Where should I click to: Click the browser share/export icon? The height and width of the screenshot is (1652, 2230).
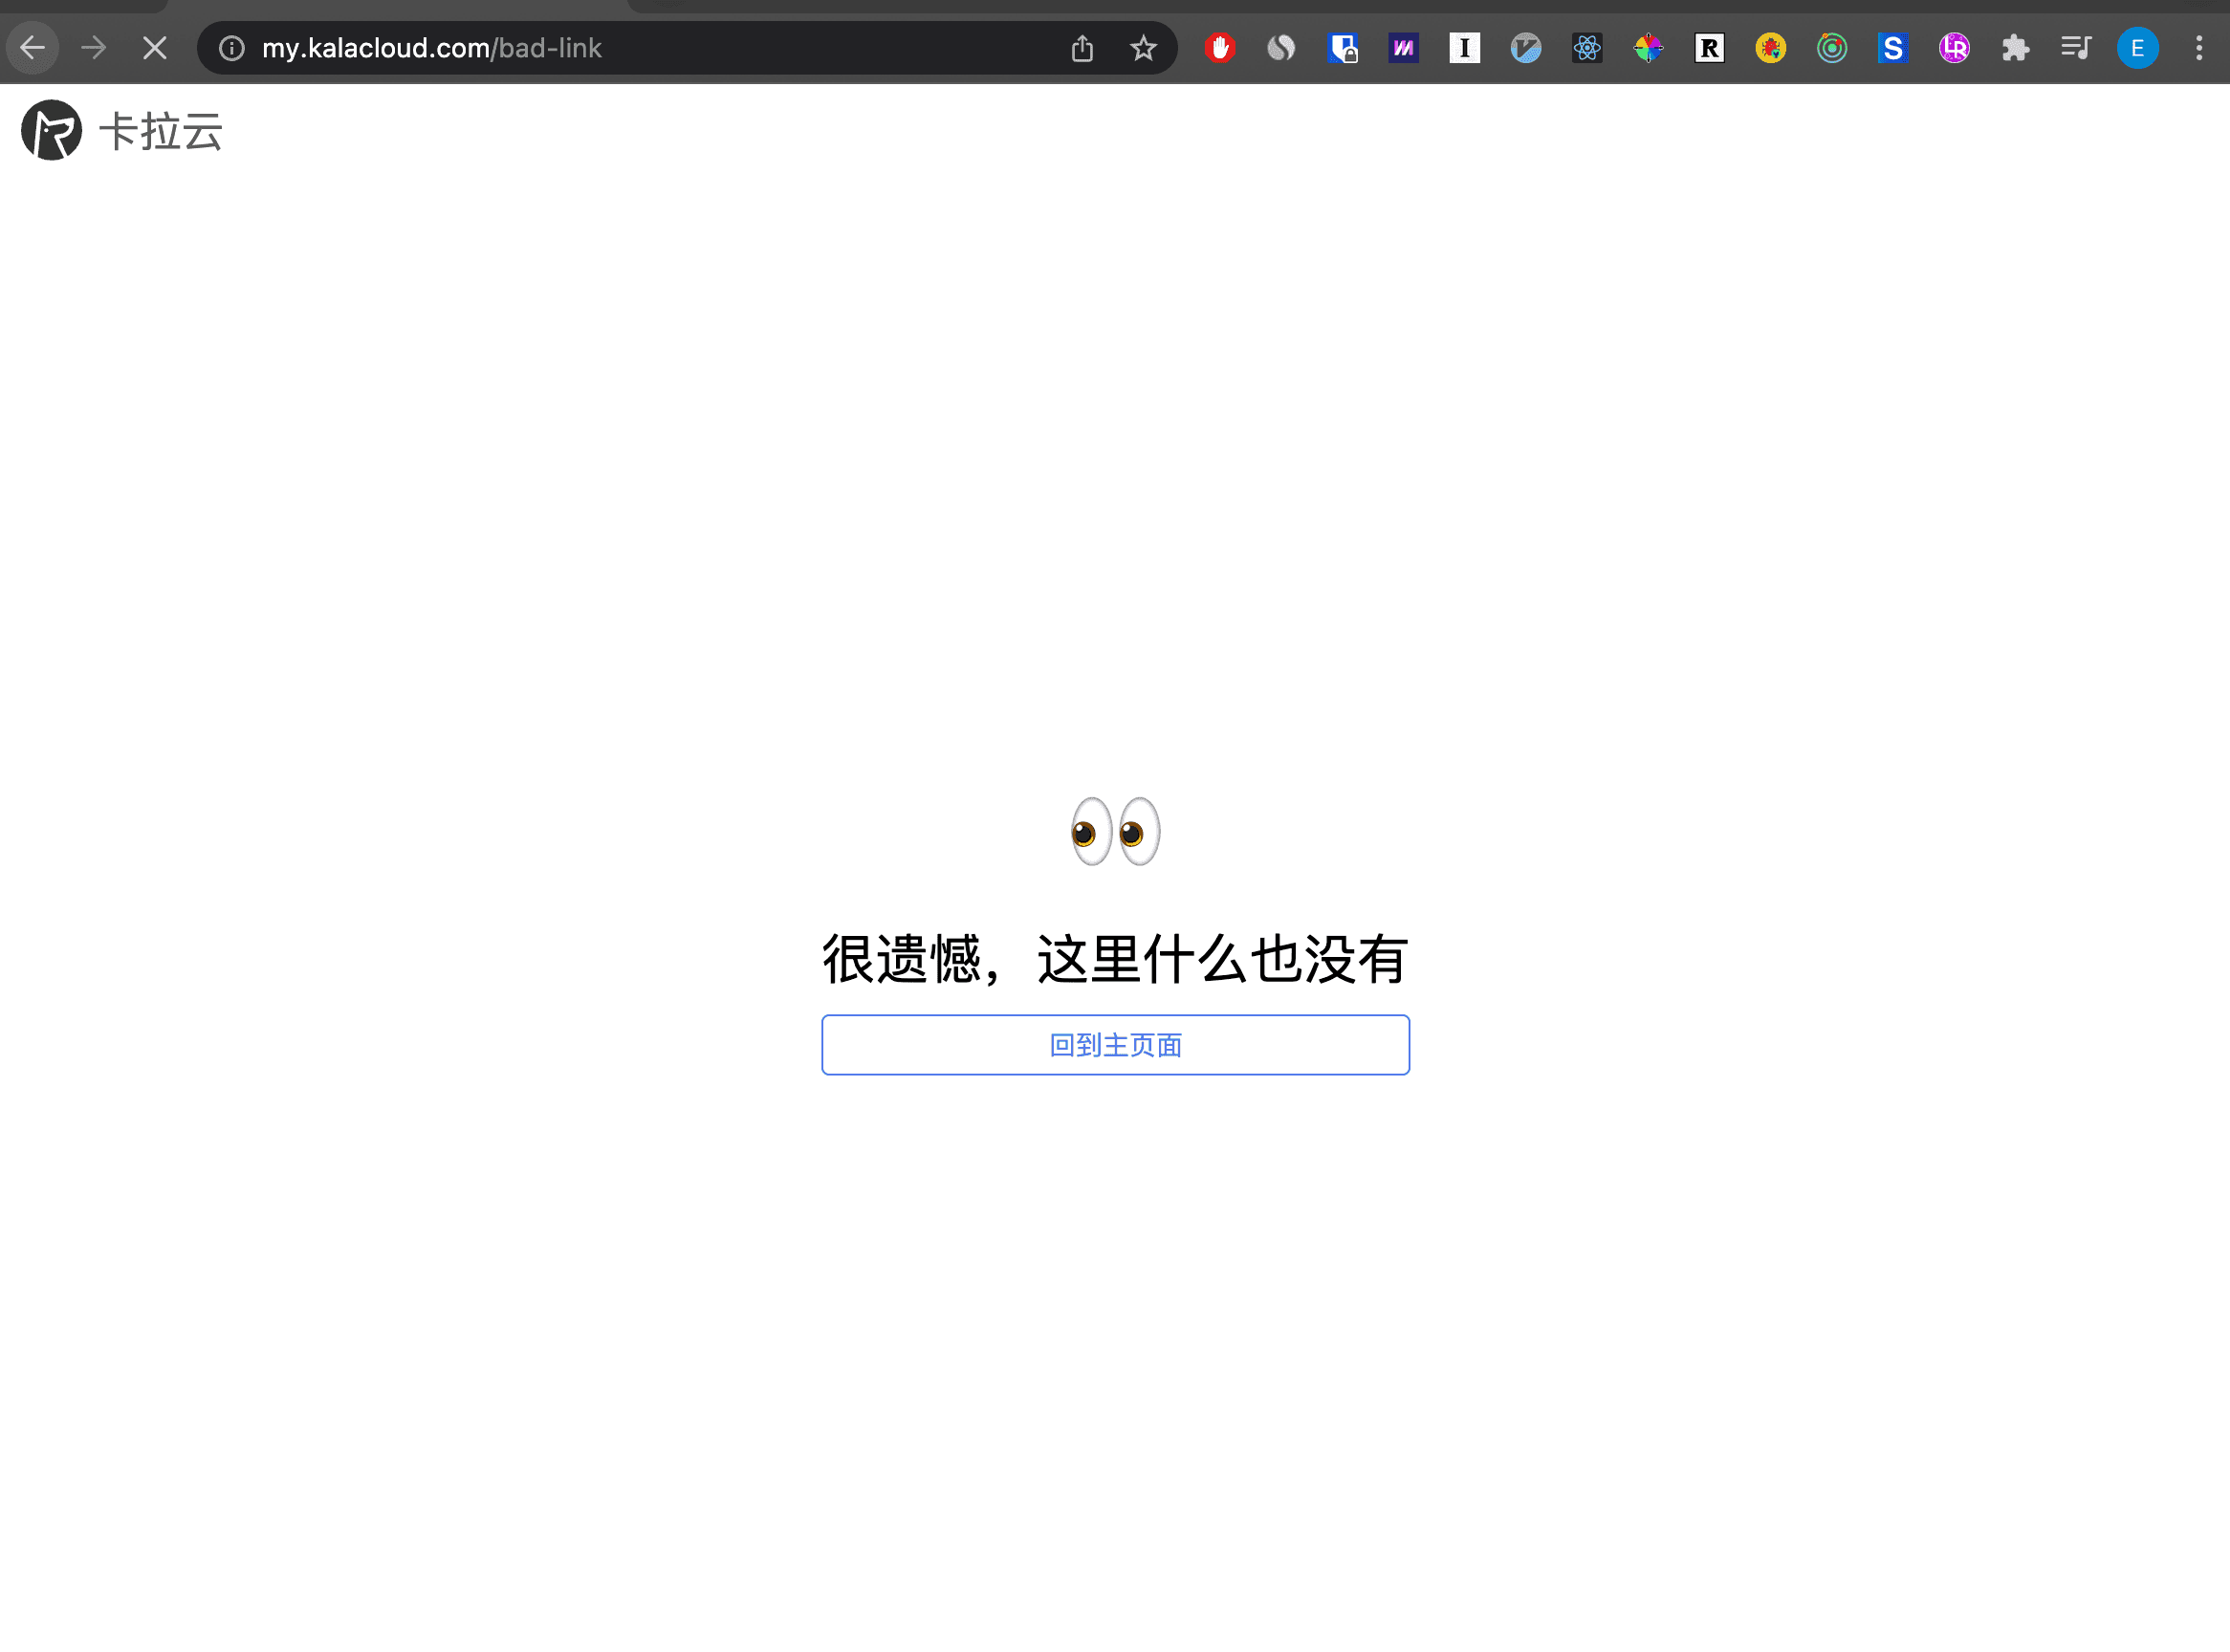1080,47
